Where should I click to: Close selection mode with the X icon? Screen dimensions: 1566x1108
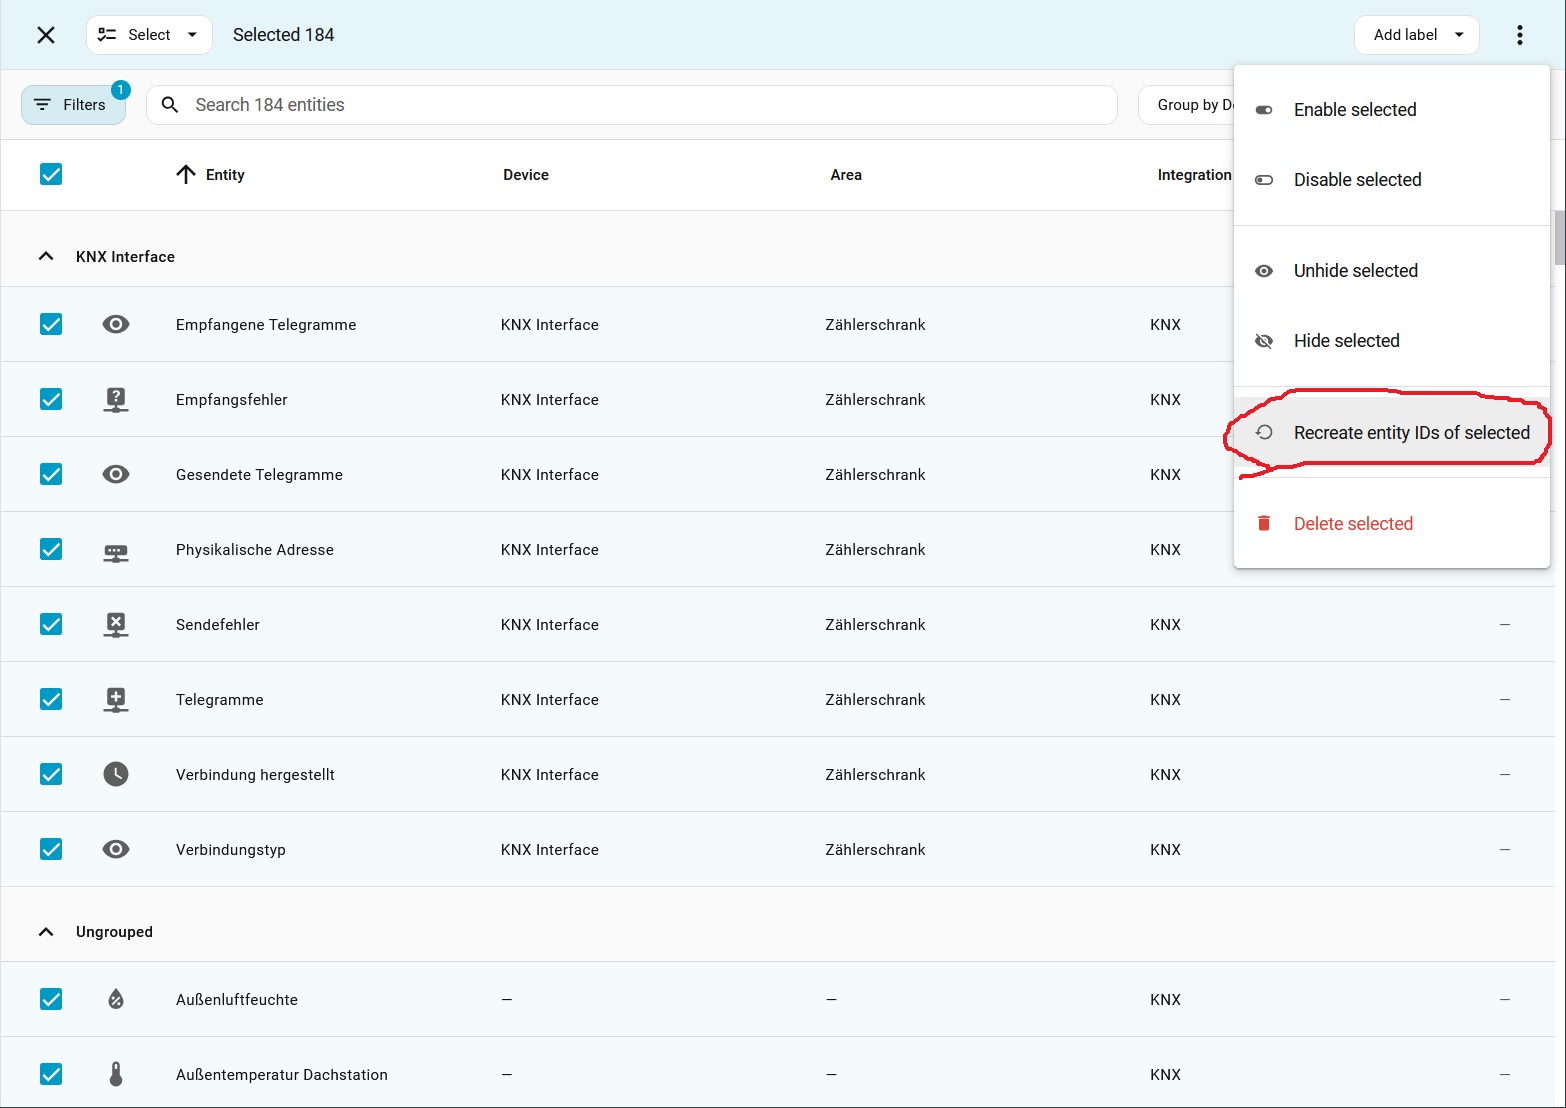coord(46,35)
